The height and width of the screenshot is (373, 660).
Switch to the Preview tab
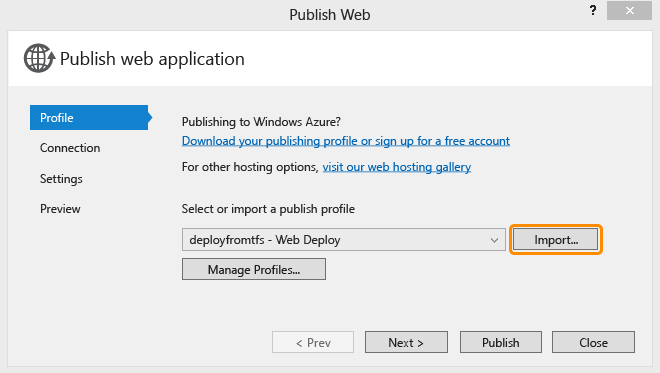[x=60, y=209]
